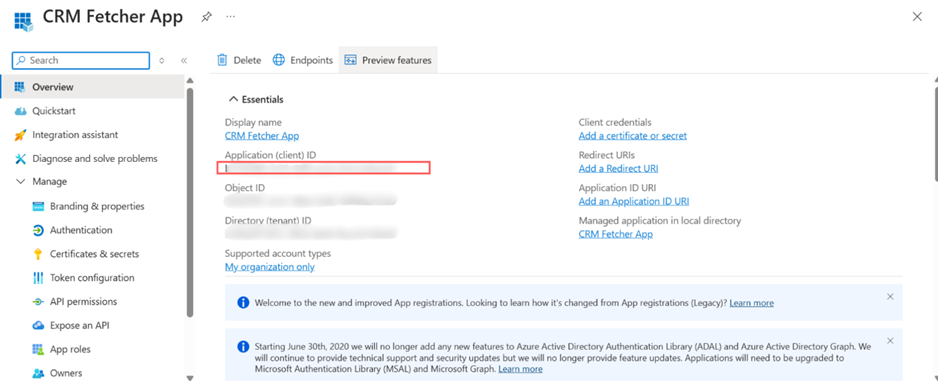
Task: Dismiss the App registrations welcome banner
Action: (890, 297)
